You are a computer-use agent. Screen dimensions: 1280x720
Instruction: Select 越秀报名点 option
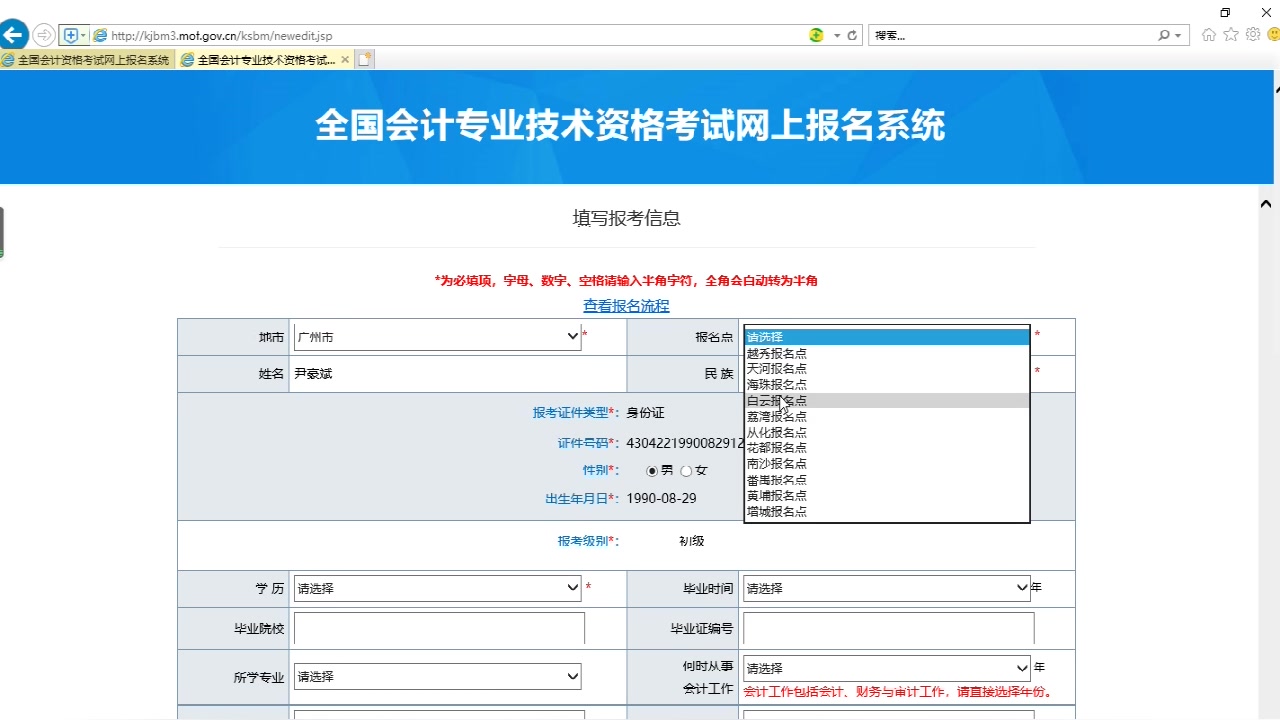pyautogui.click(x=887, y=353)
